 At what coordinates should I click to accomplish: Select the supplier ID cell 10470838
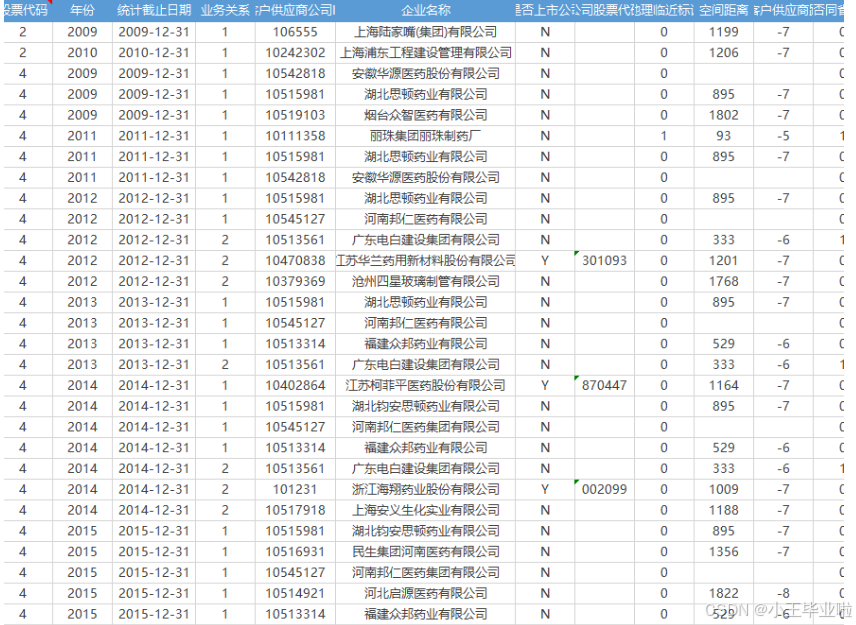coord(295,261)
